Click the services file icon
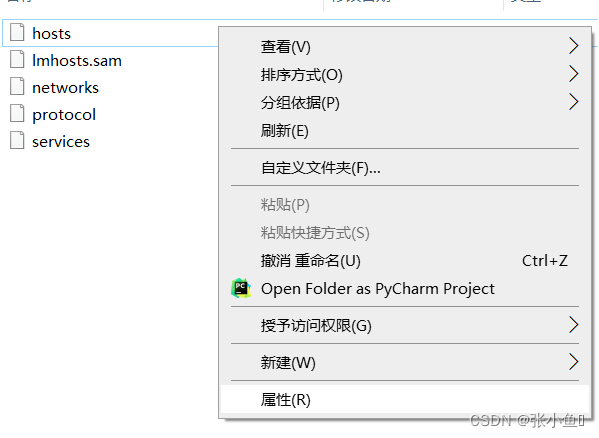This screenshot has width=599, height=438. [x=17, y=140]
